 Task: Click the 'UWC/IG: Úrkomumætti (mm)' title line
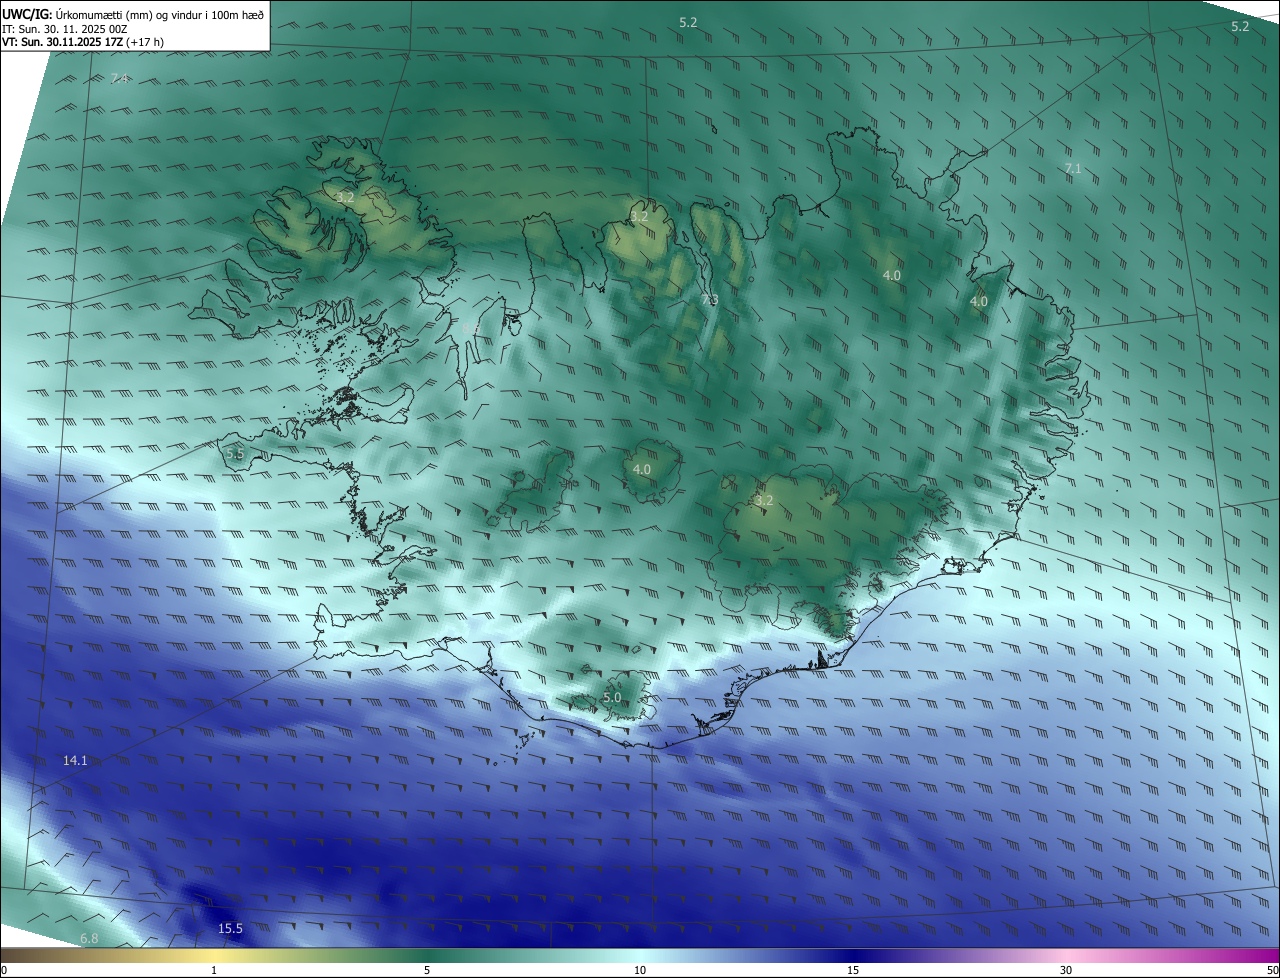click(x=133, y=14)
